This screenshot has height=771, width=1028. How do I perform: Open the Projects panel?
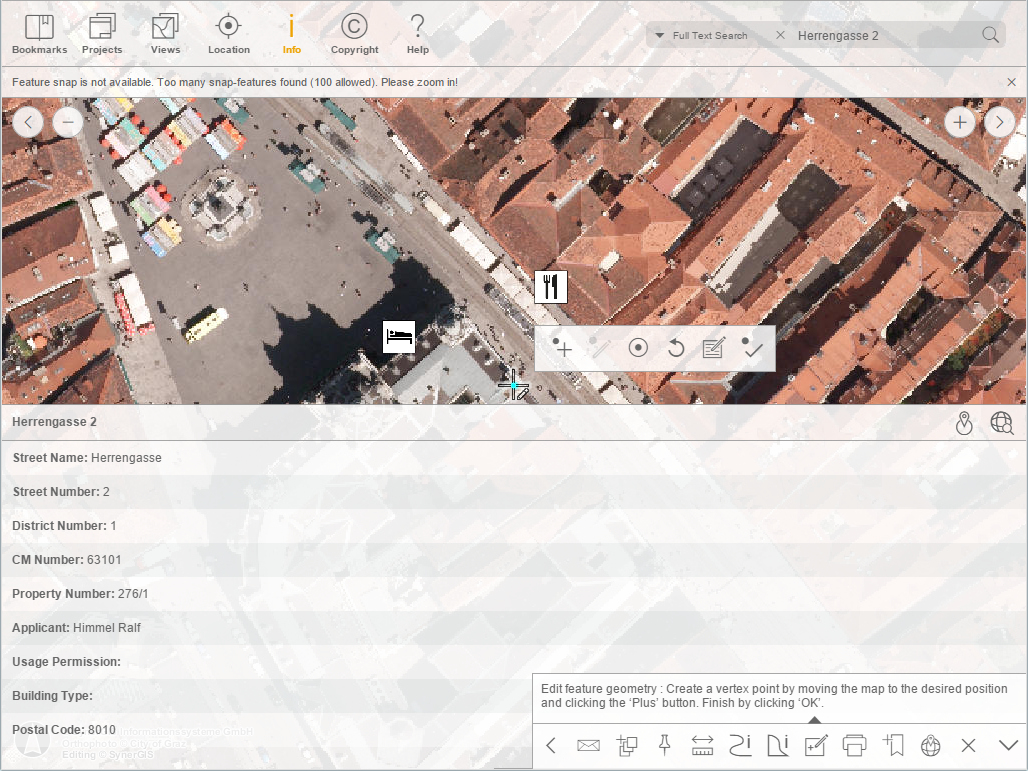click(101, 31)
